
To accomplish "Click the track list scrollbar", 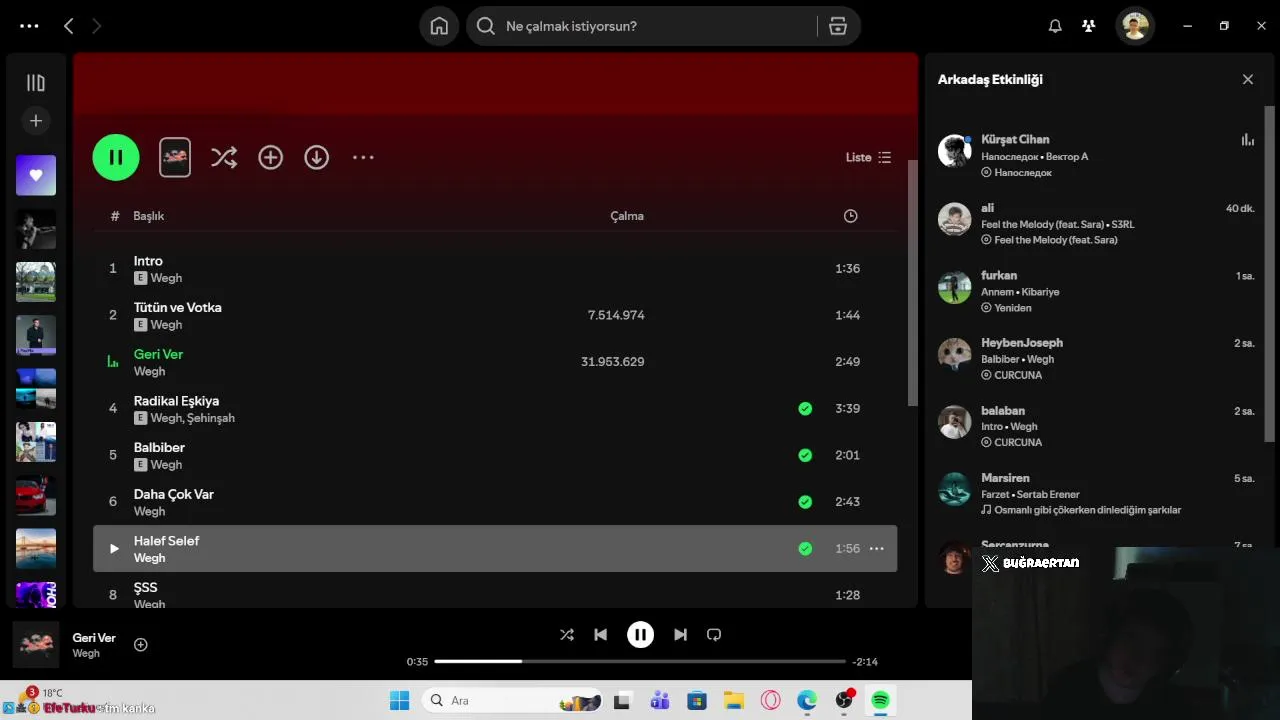I will coord(911,282).
